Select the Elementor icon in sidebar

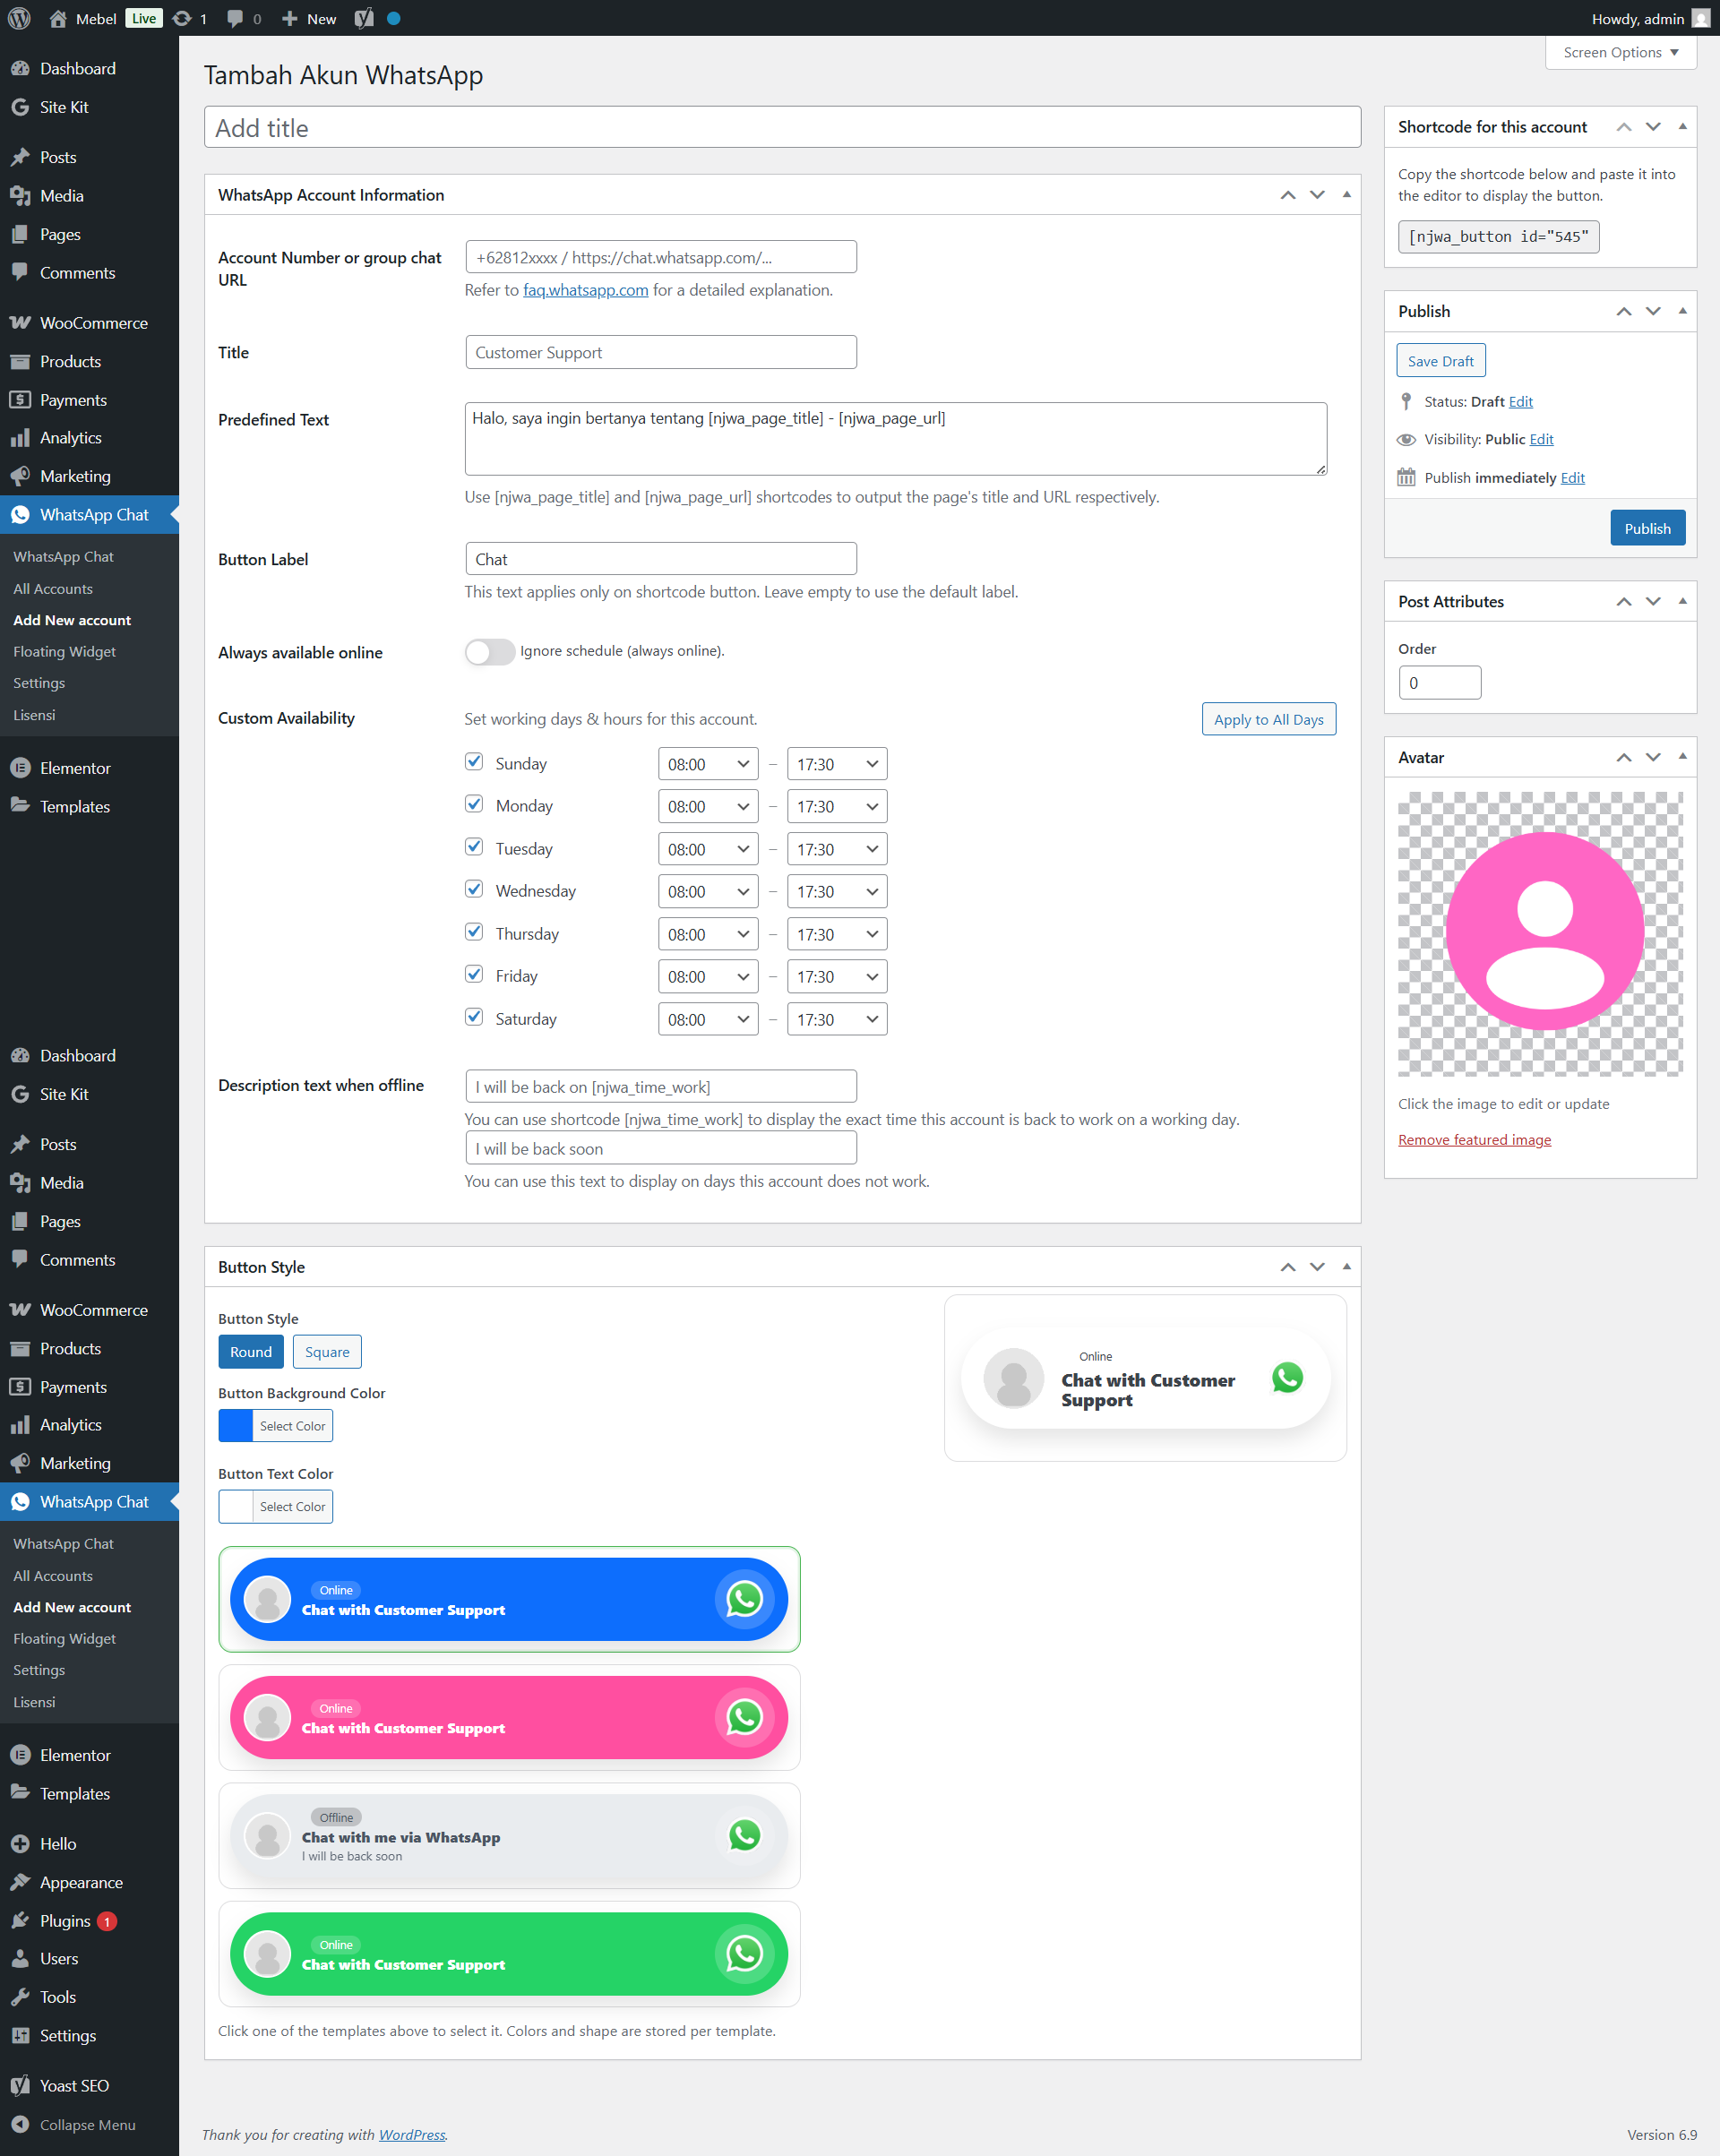(21, 768)
